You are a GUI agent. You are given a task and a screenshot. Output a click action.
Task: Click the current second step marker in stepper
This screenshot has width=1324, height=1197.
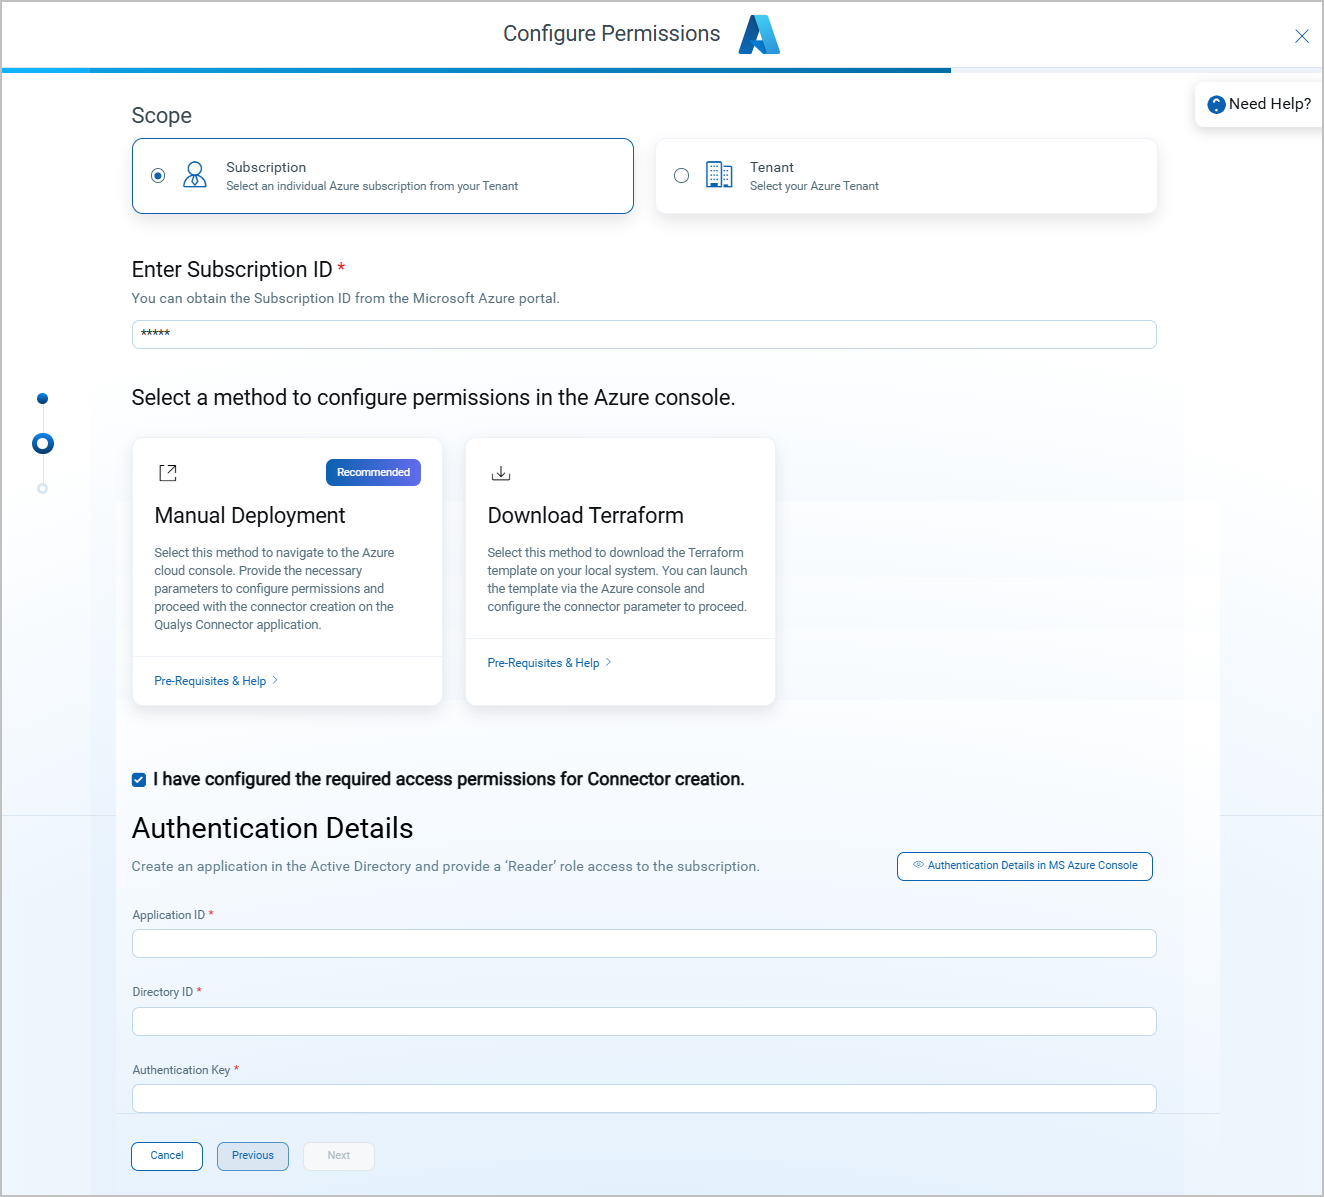(43, 443)
